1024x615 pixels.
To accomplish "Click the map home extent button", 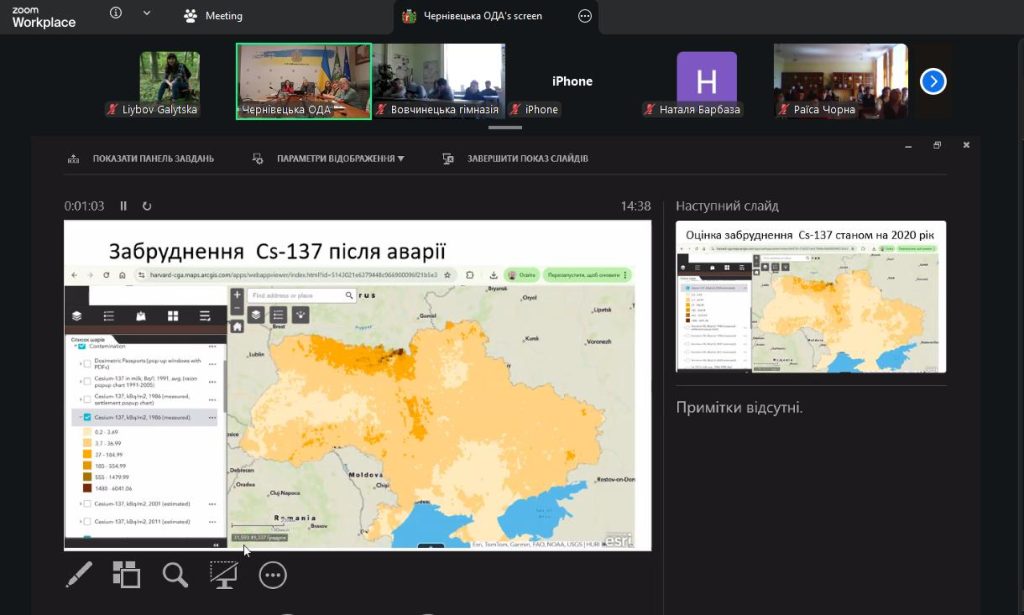I will pos(237,326).
